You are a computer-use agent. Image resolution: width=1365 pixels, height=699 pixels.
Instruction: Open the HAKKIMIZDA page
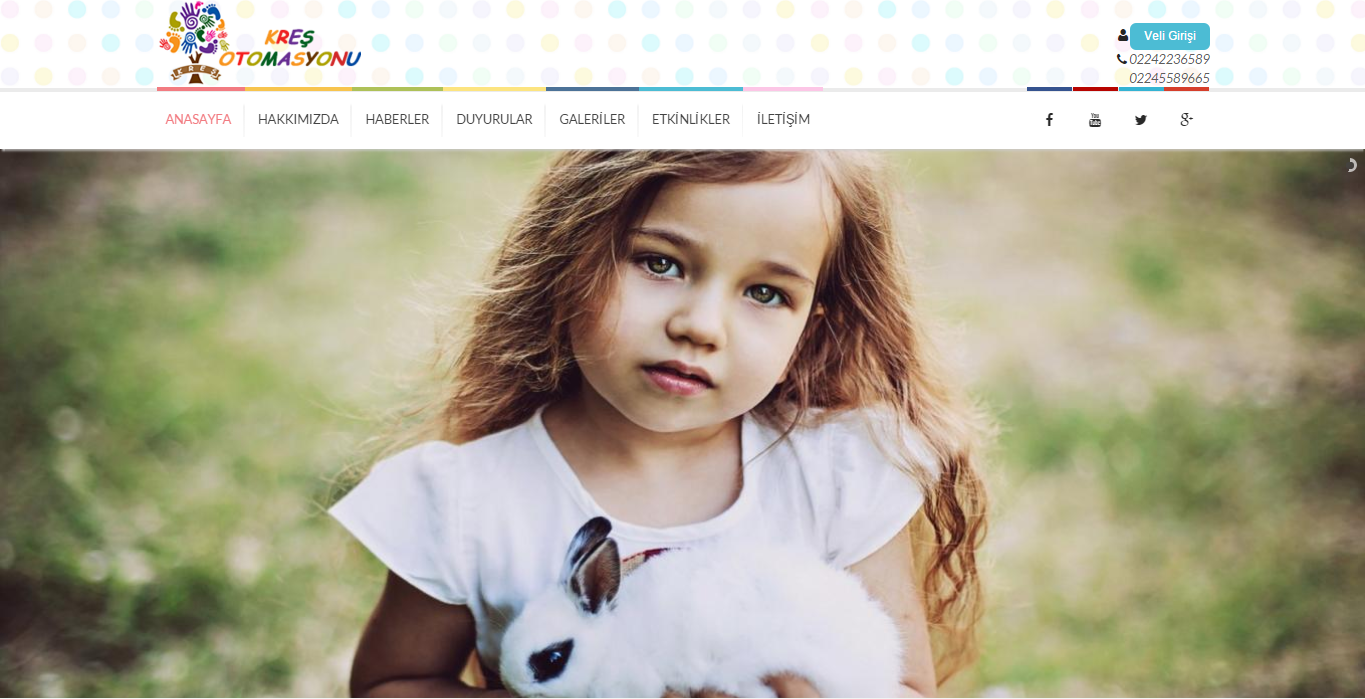coord(298,119)
